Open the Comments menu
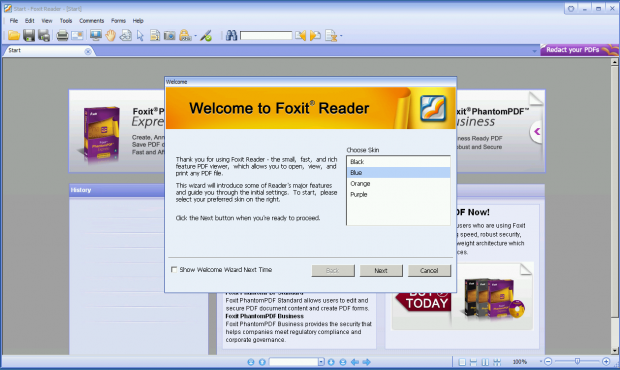 [x=92, y=21]
